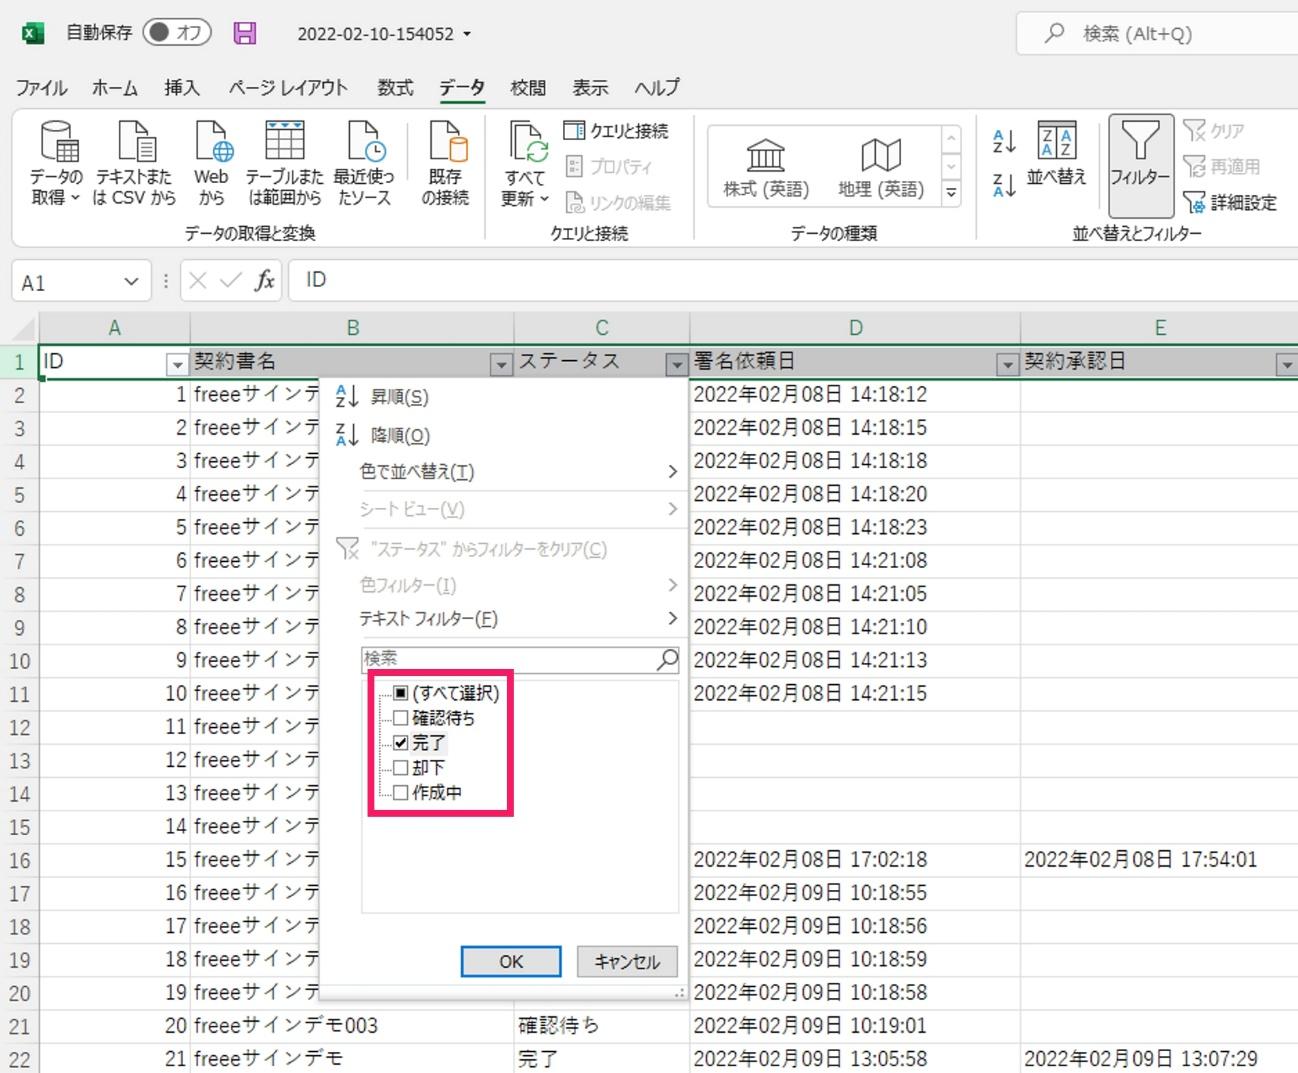Import data from Web (Webから)

212,164
